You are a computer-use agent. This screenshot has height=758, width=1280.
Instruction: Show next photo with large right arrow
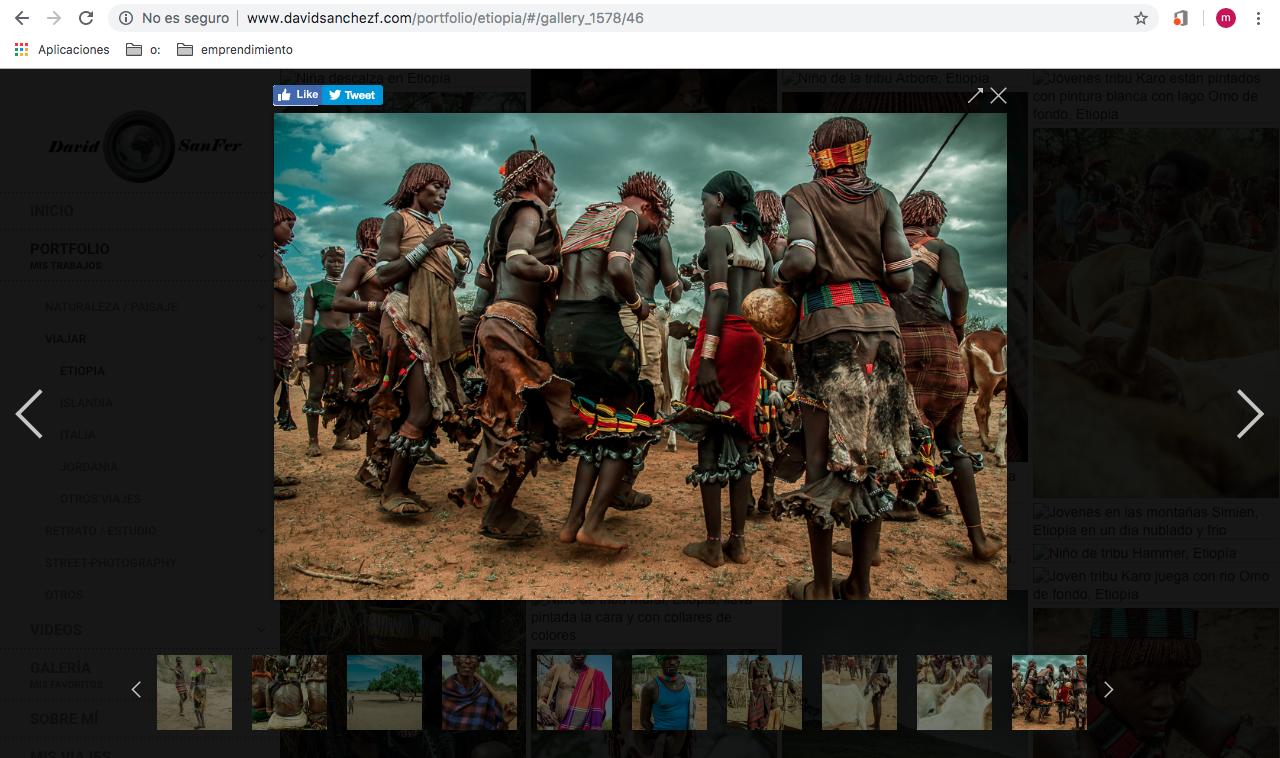tap(1250, 414)
